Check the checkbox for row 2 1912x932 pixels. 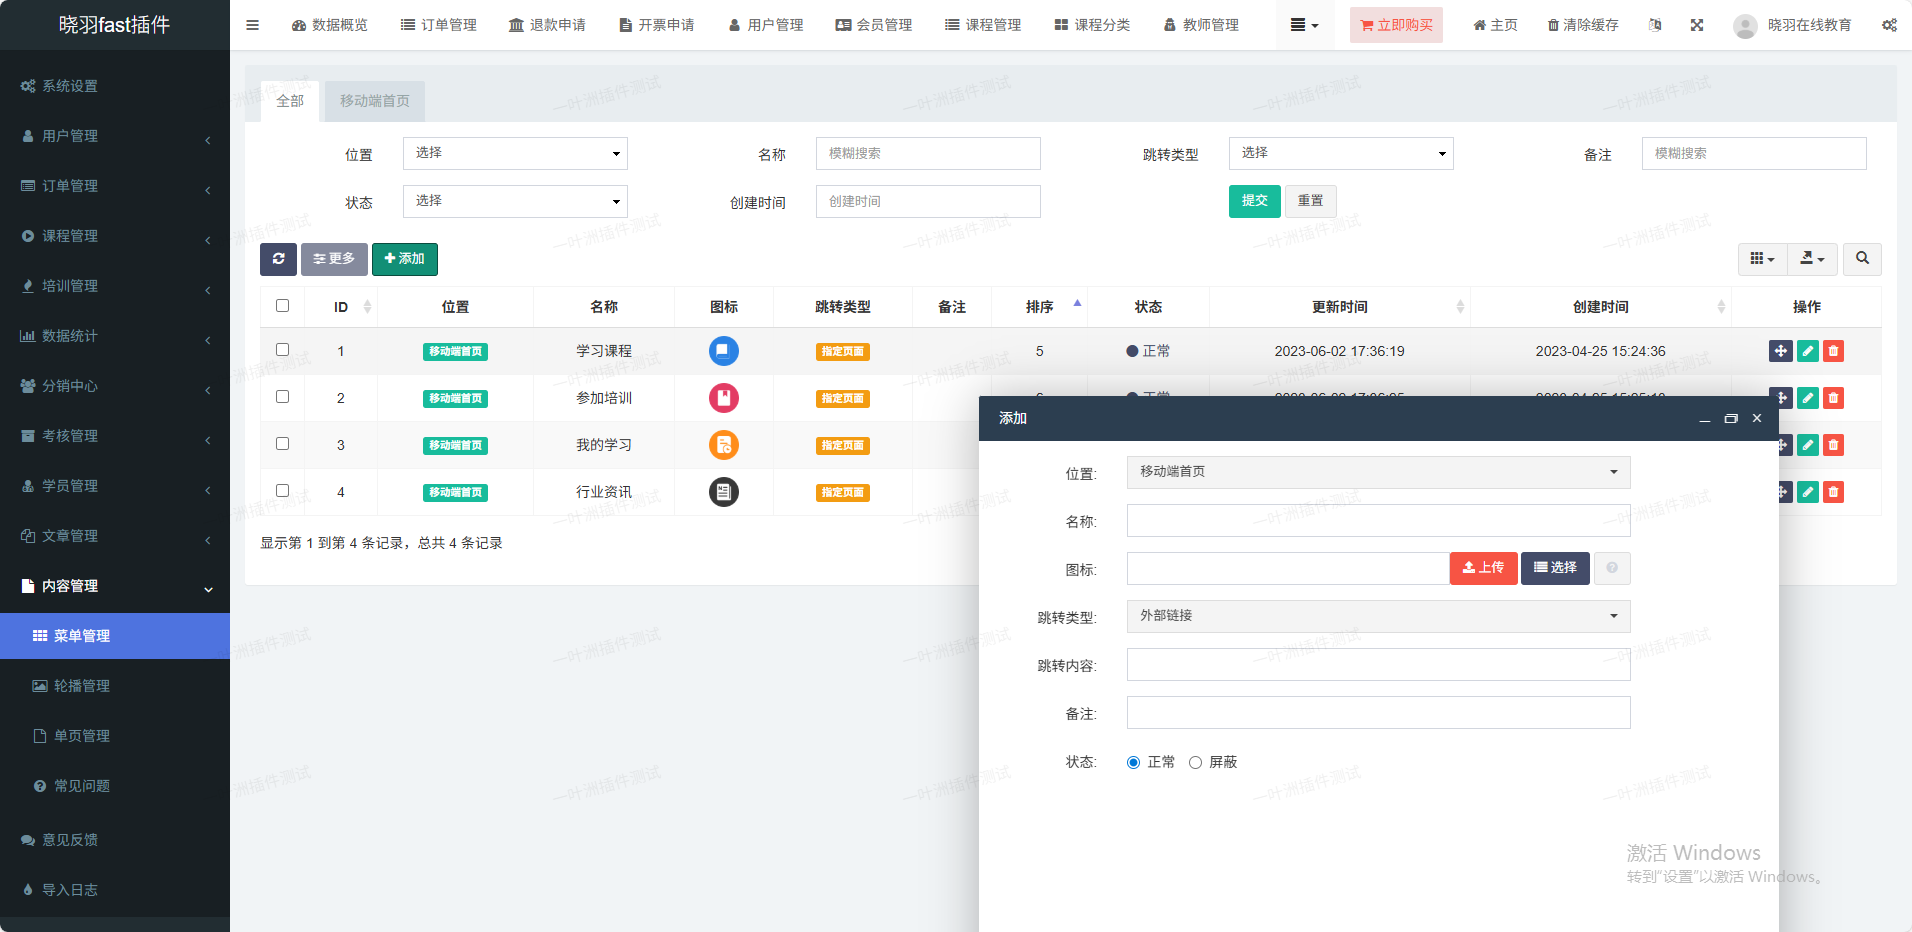coord(282,397)
